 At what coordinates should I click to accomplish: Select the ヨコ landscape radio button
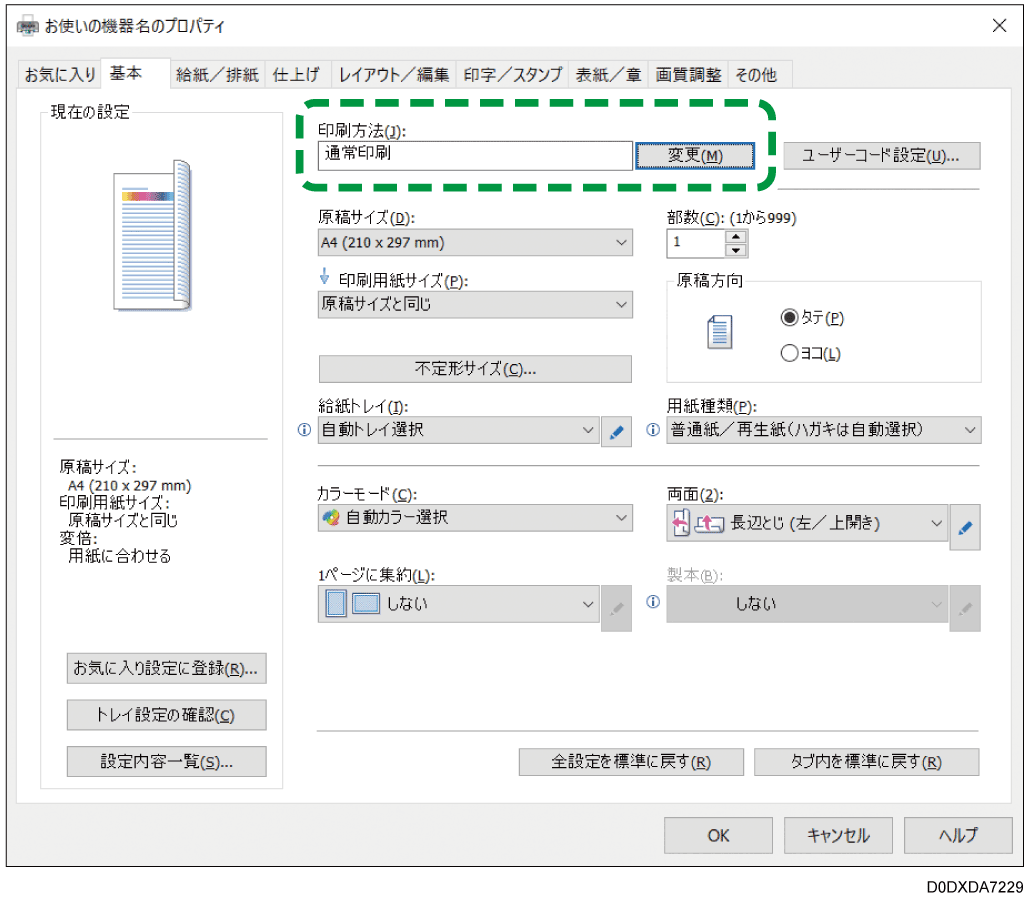coord(789,353)
